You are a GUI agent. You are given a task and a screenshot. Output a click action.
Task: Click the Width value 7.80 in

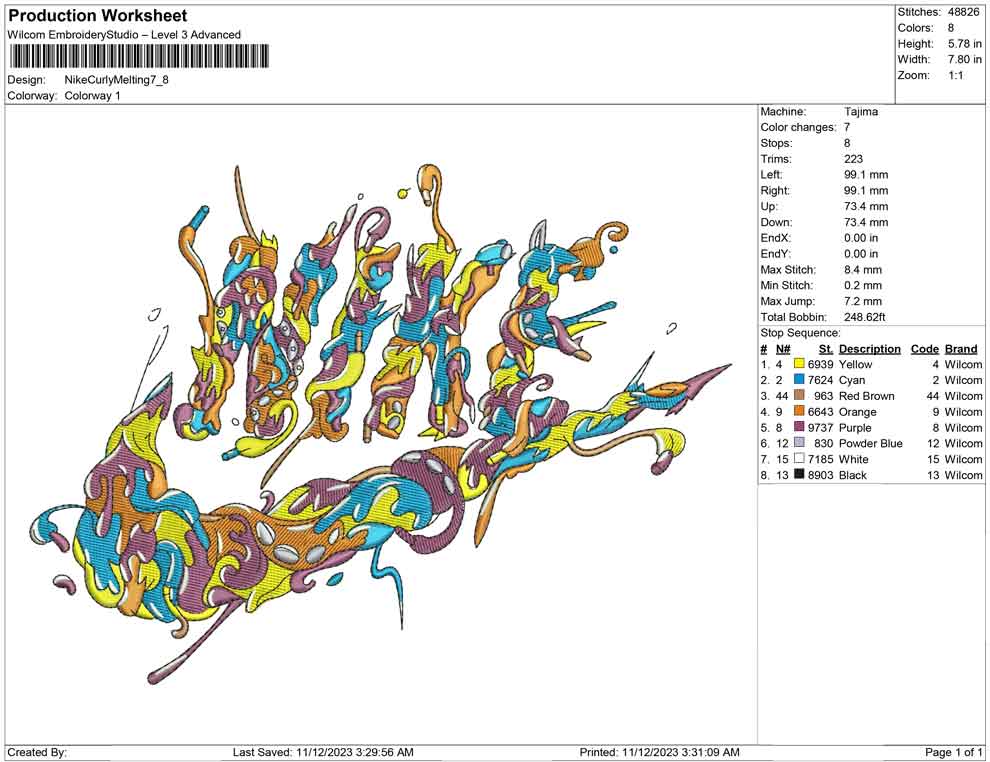click(x=965, y=59)
